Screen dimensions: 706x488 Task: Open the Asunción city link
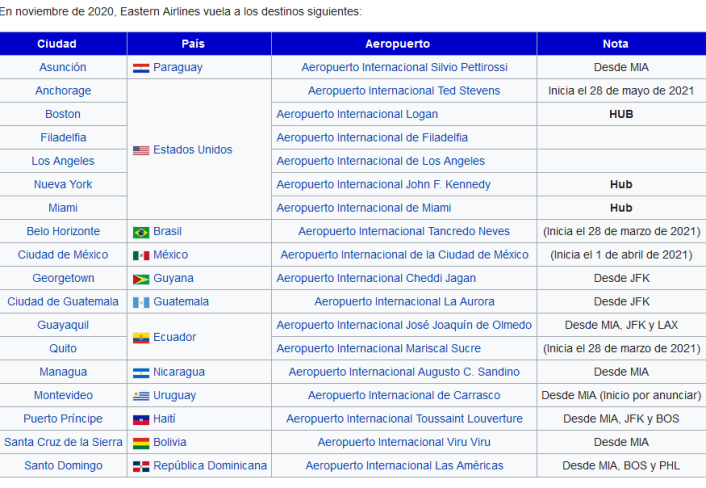(63, 67)
